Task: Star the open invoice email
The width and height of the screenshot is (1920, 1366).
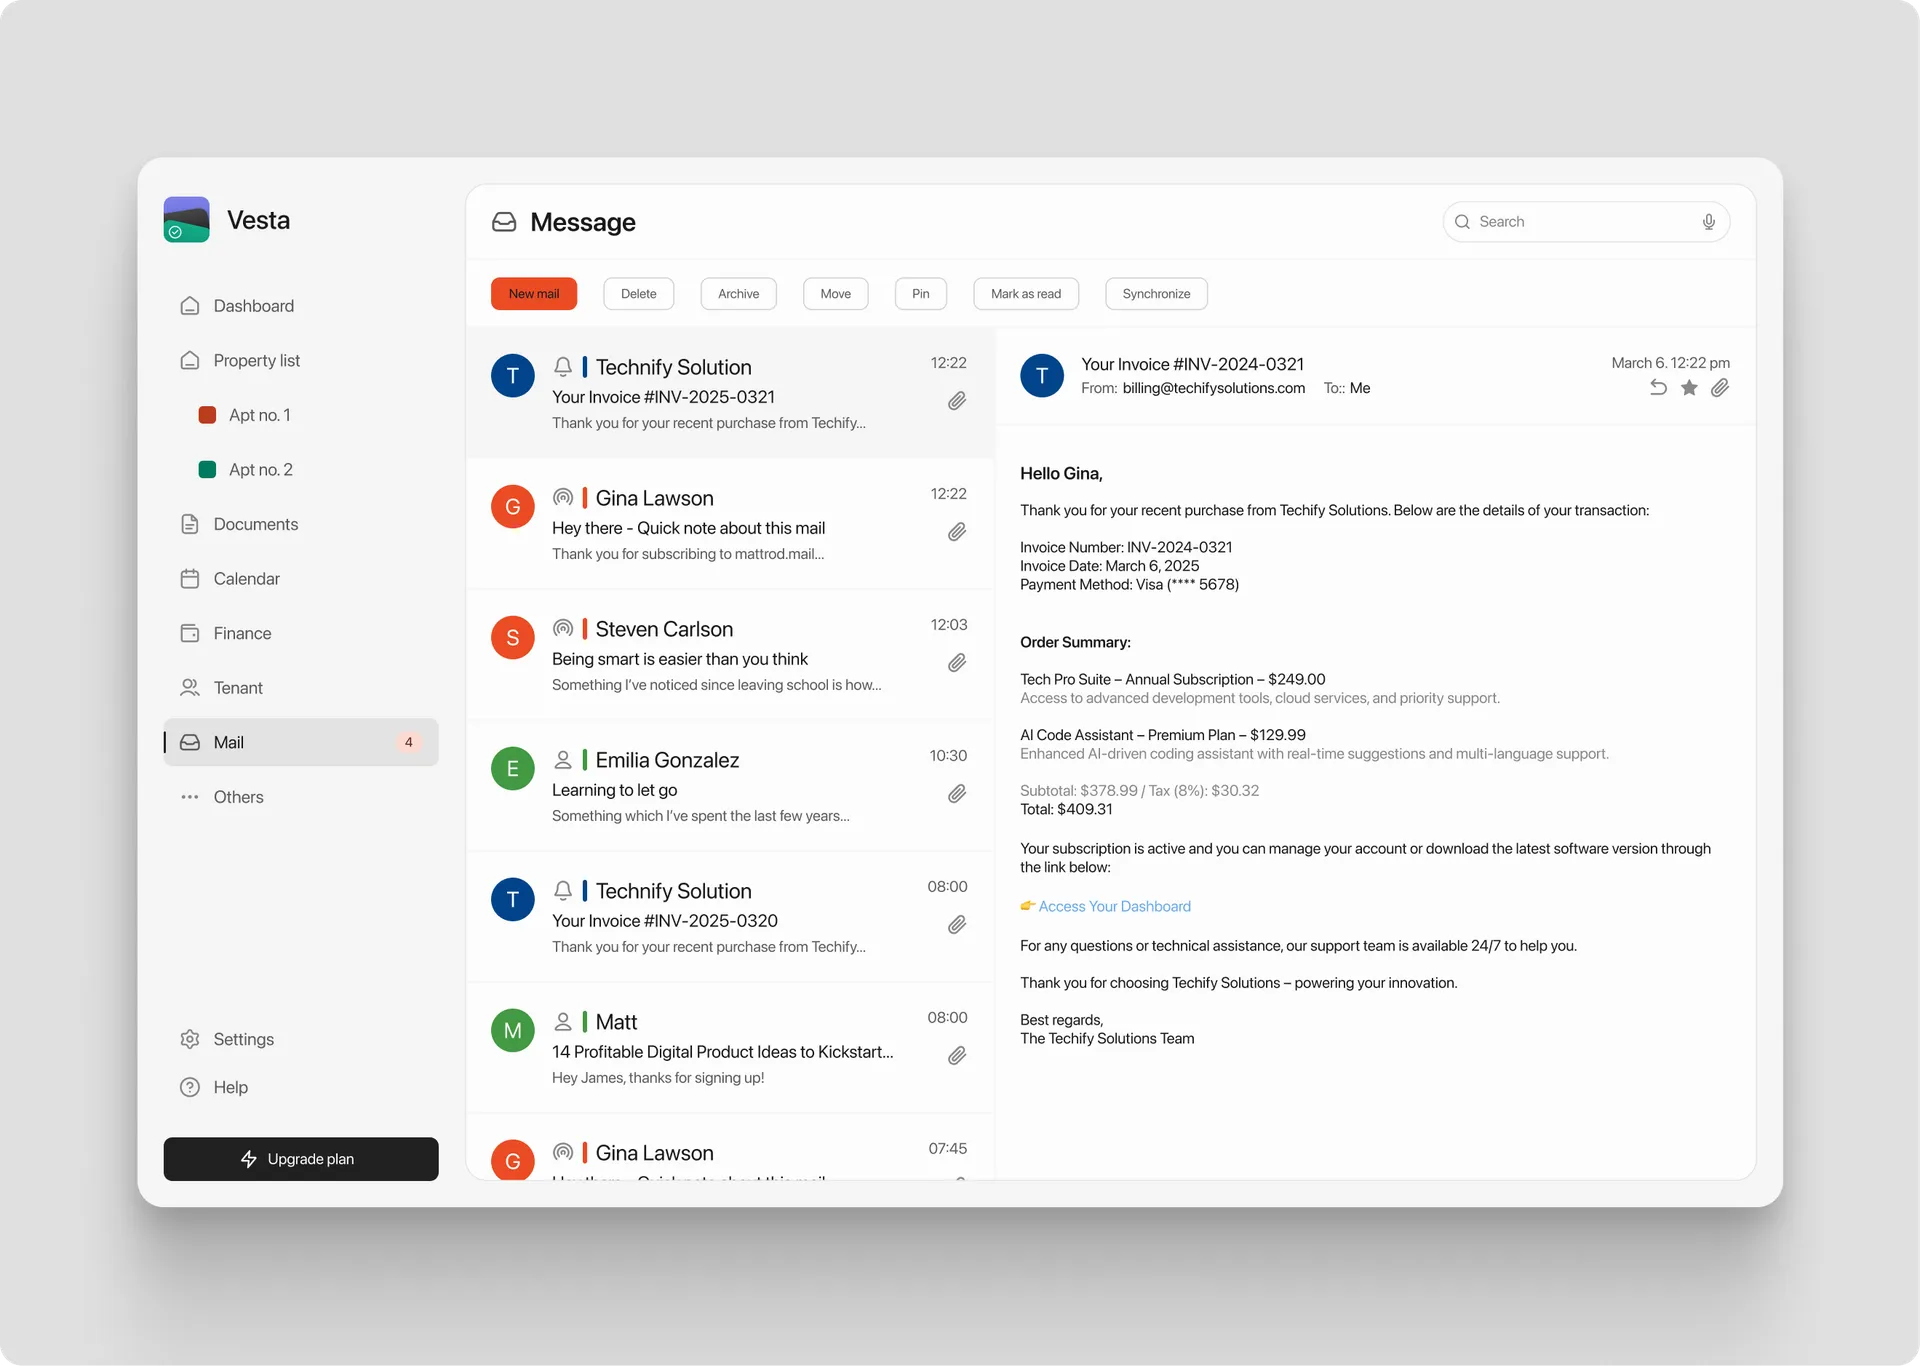Action: [x=1689, y=388]
